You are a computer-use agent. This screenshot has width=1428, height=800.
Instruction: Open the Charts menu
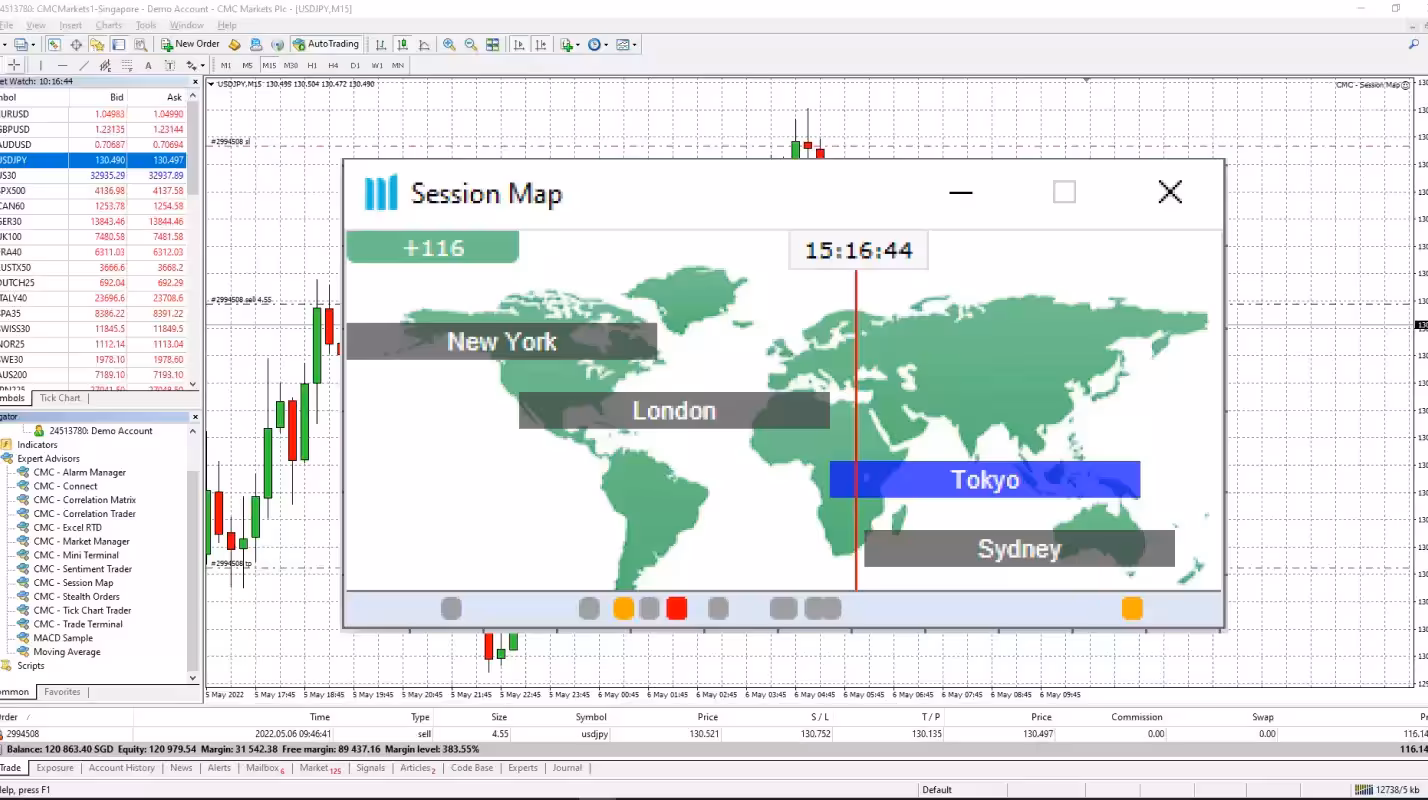tap(107, 25)
